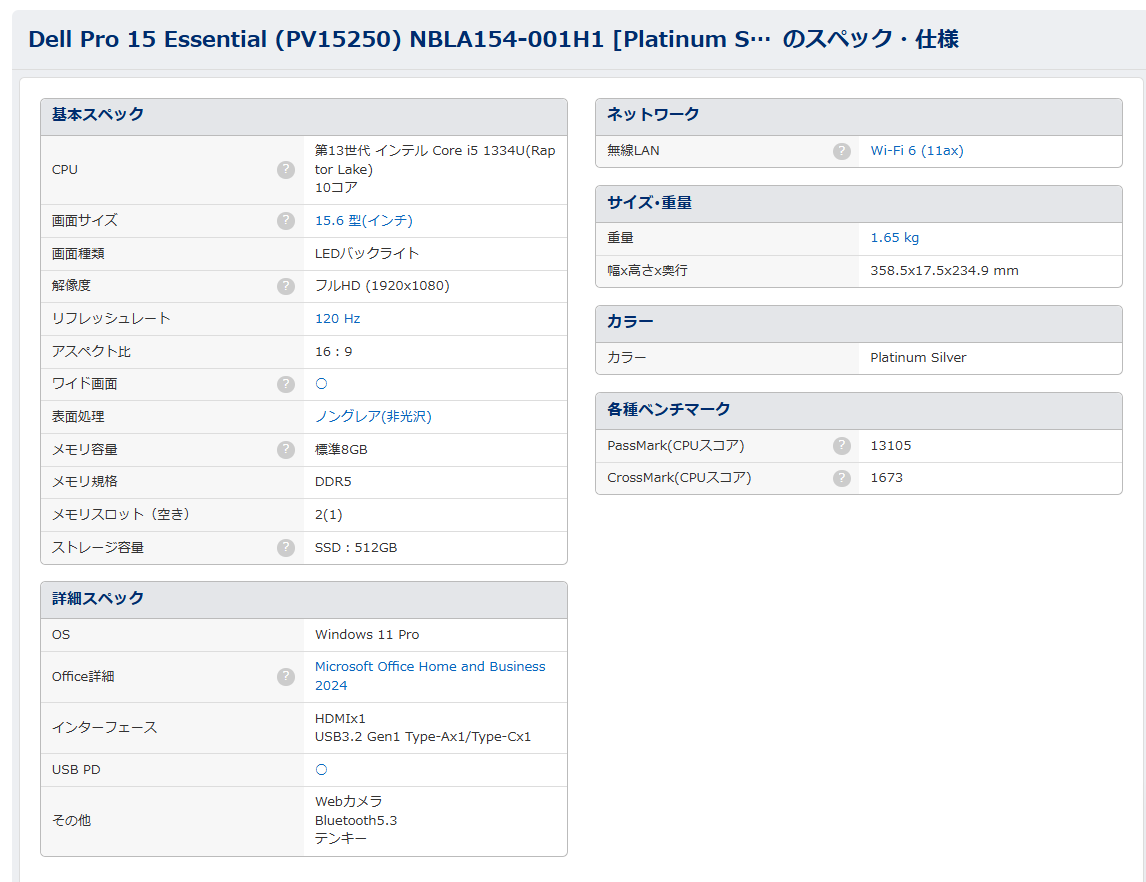Open the help icon for PassMark(CPUスコア)

tap(842, 446)
